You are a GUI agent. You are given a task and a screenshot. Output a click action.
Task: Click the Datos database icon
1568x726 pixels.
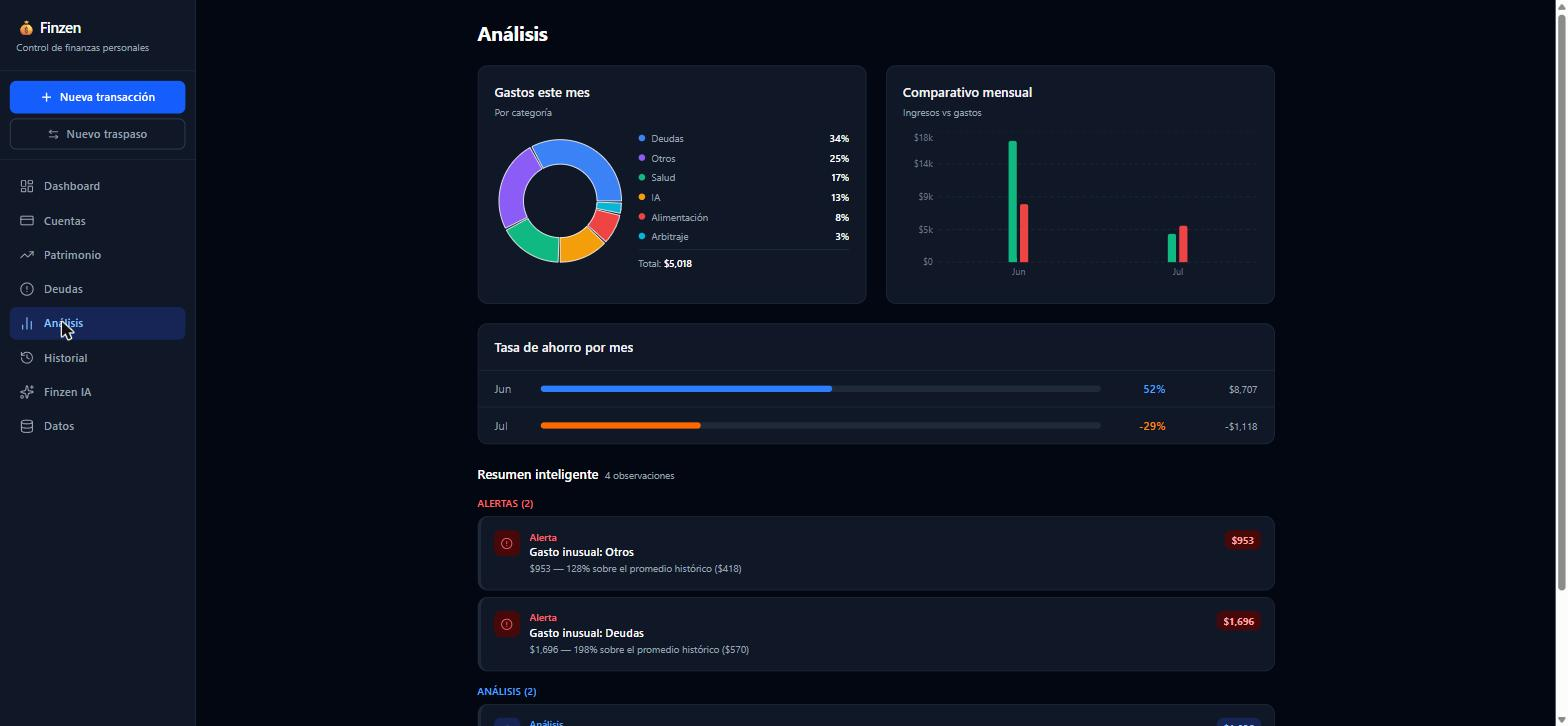point(27,426)
